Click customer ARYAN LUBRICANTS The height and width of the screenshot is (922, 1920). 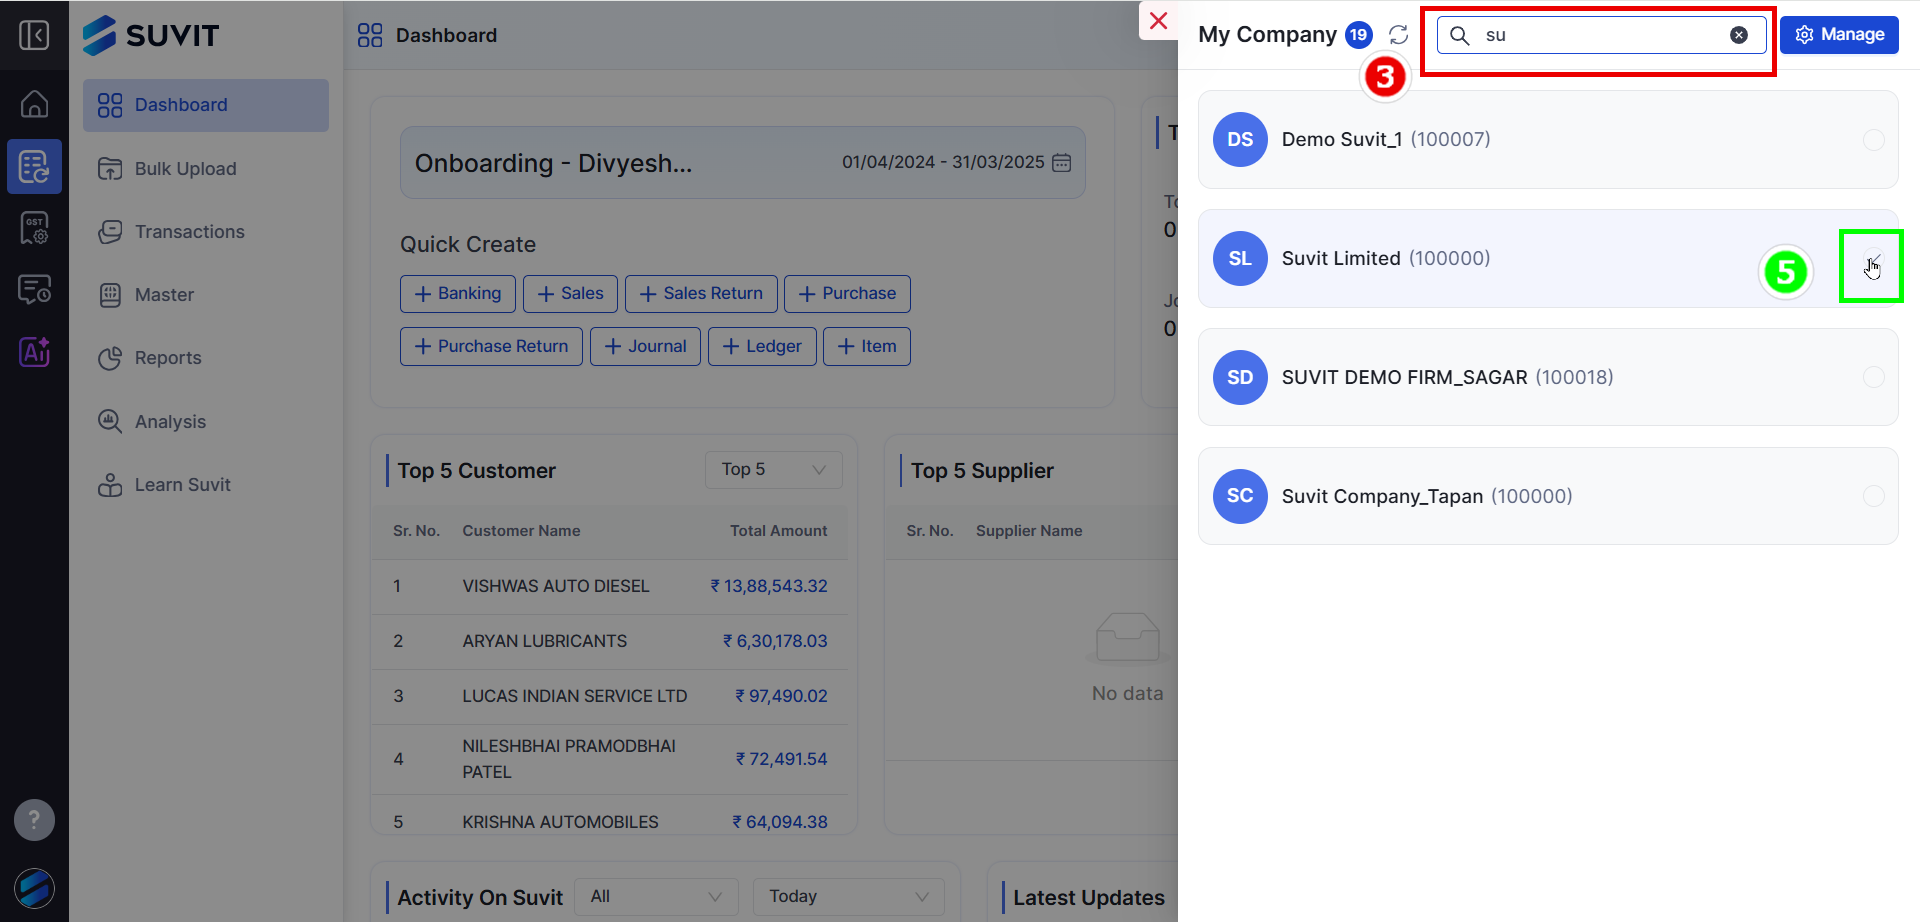(x=545, y=641)
